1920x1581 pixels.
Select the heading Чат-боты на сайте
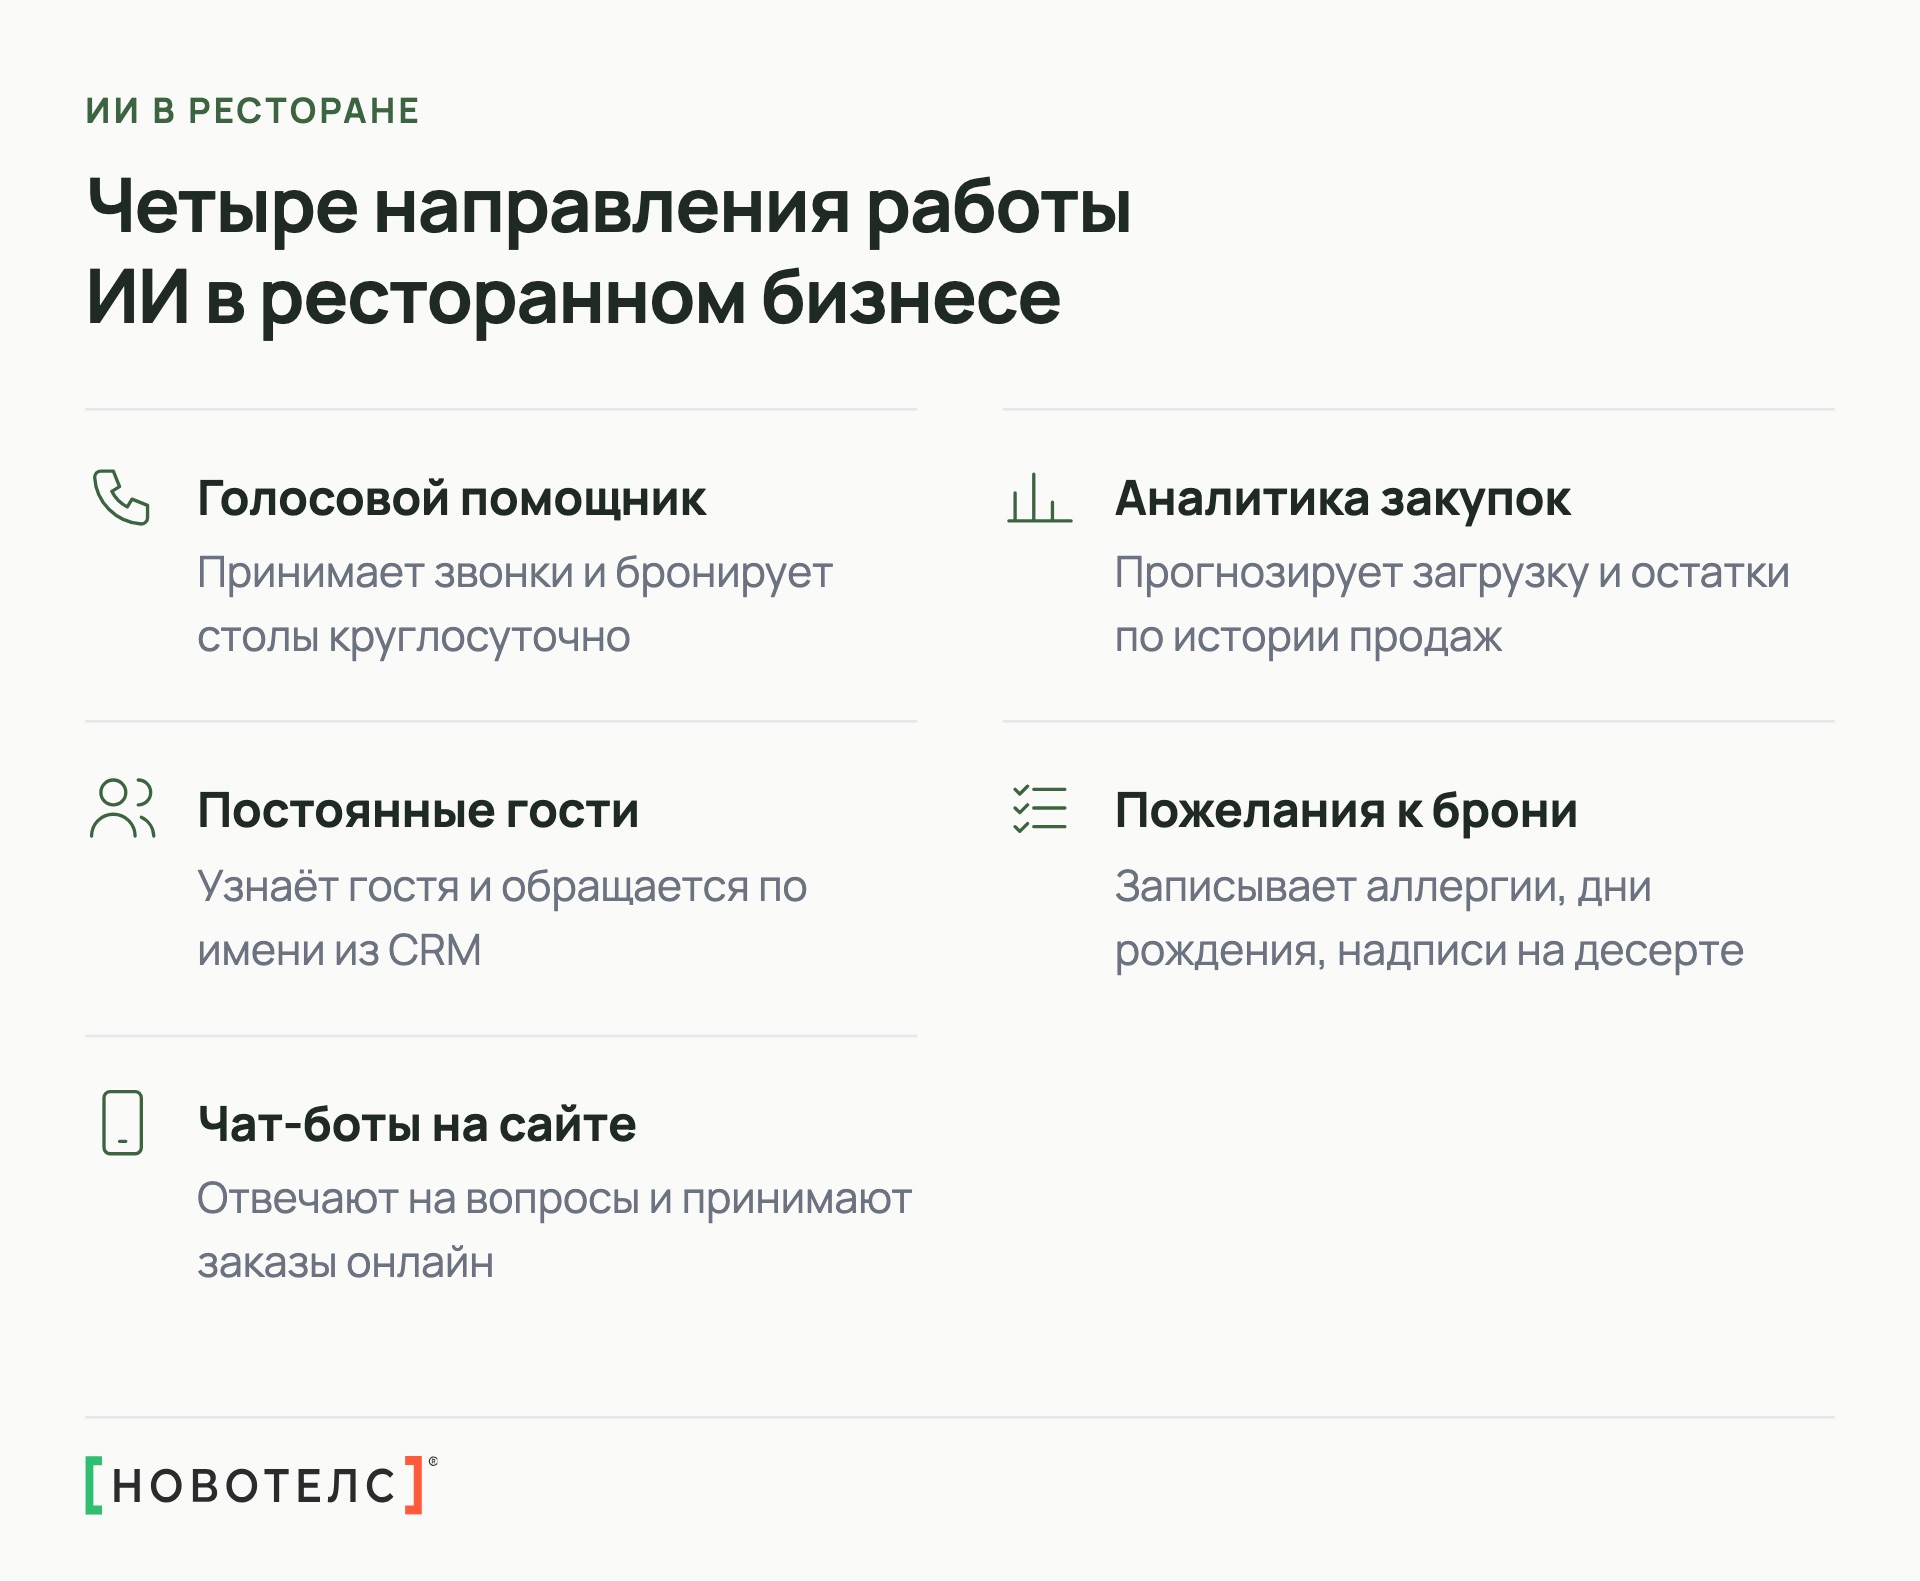click(417, 1124)
